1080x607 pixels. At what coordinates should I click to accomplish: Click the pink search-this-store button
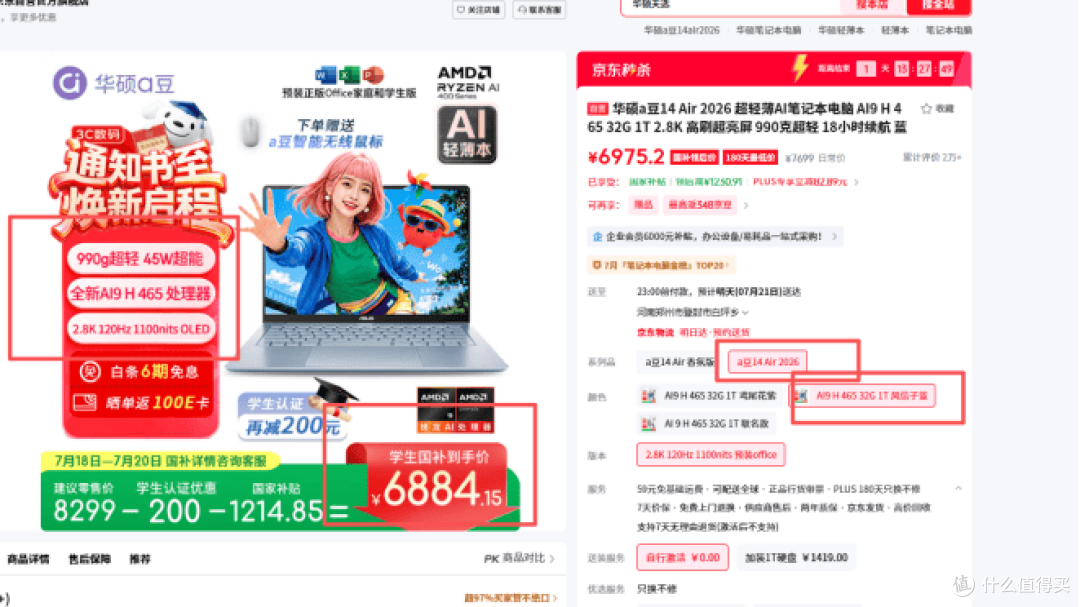(x=872, y=6)
